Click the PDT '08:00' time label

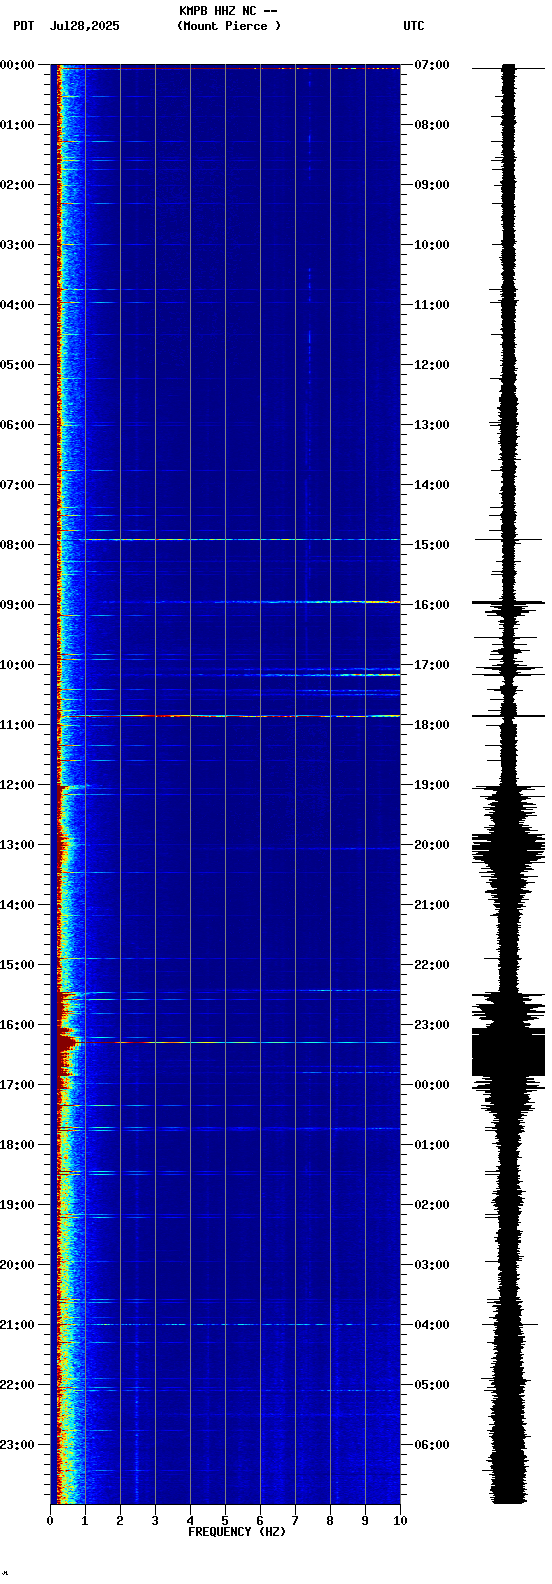pos(18,545)
